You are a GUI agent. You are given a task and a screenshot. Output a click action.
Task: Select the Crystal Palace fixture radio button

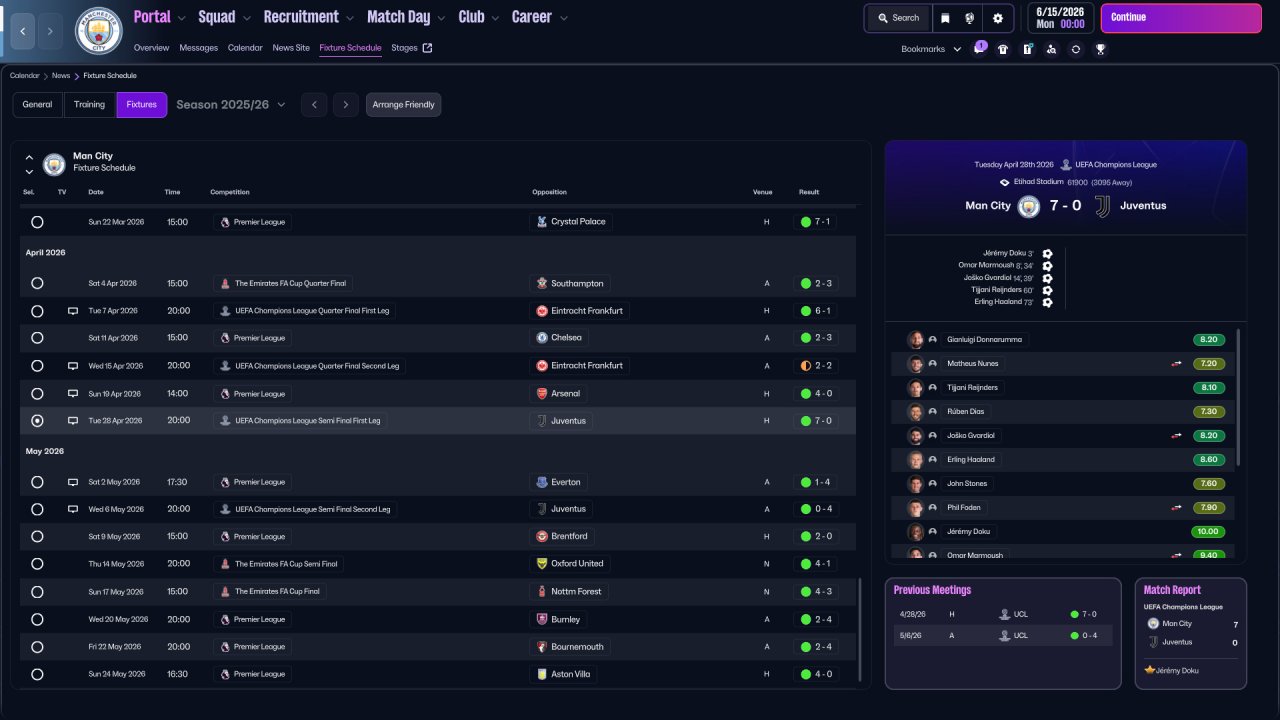tap(37, 222)
